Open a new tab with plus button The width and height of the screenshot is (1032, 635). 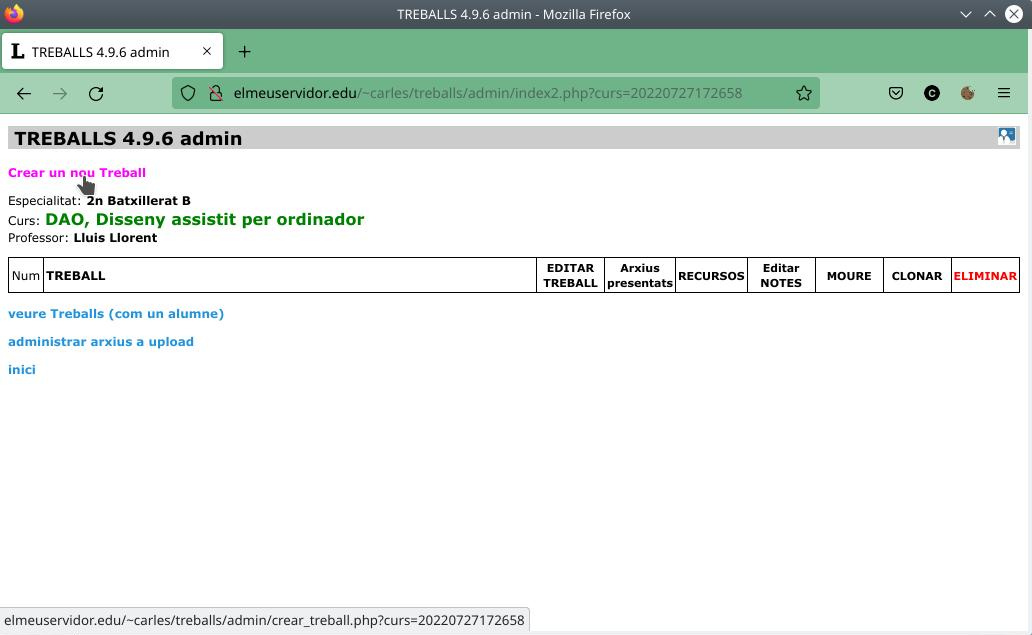[244, 51]
